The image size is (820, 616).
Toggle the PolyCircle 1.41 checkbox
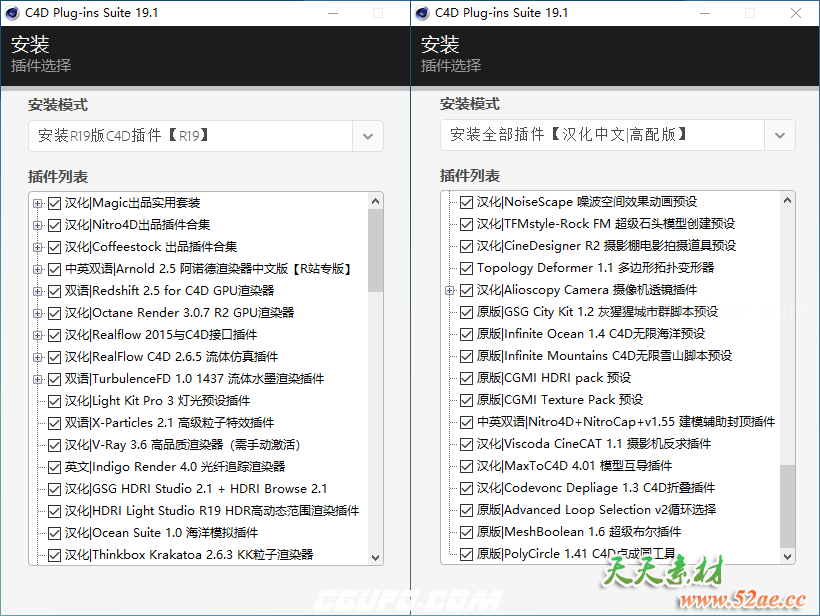[466, 554]
